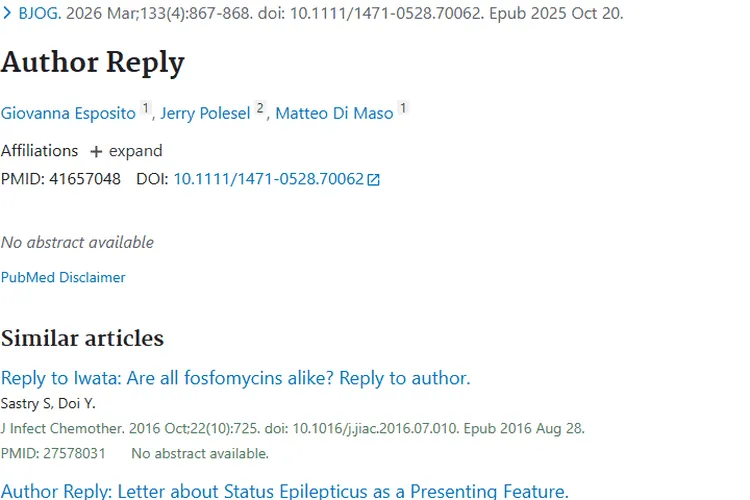Open the BJOG journal dropdown
This screenshot has width=750, height=500.
pos(38,14)
